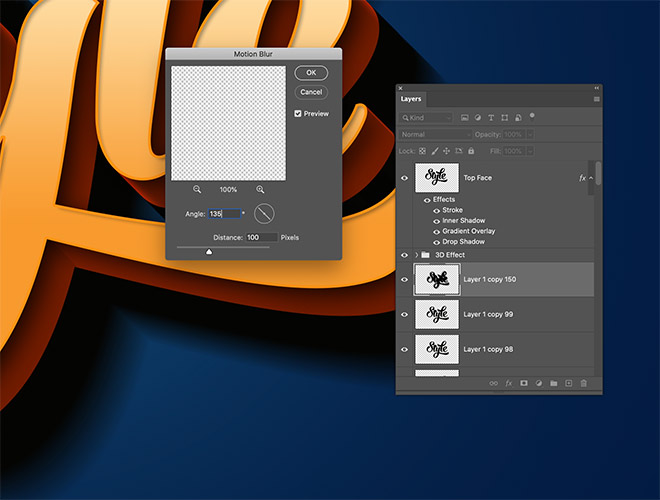The height and width of the screenshot is (500, 660).
Task: Open the Layers panel options menu
Action: coord(596,99)
